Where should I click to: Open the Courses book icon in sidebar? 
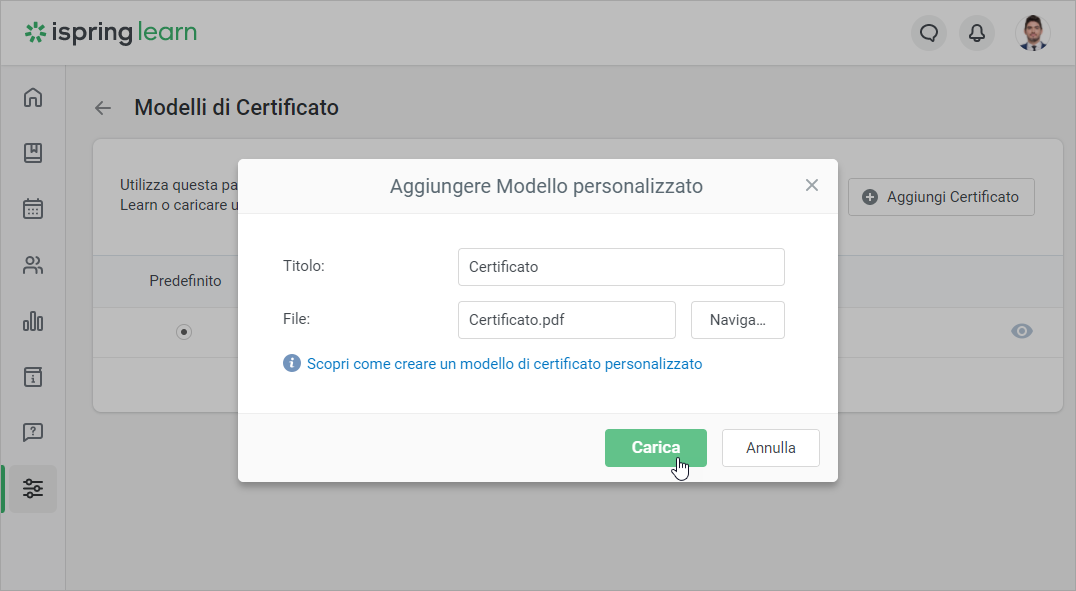click(33, 153)
